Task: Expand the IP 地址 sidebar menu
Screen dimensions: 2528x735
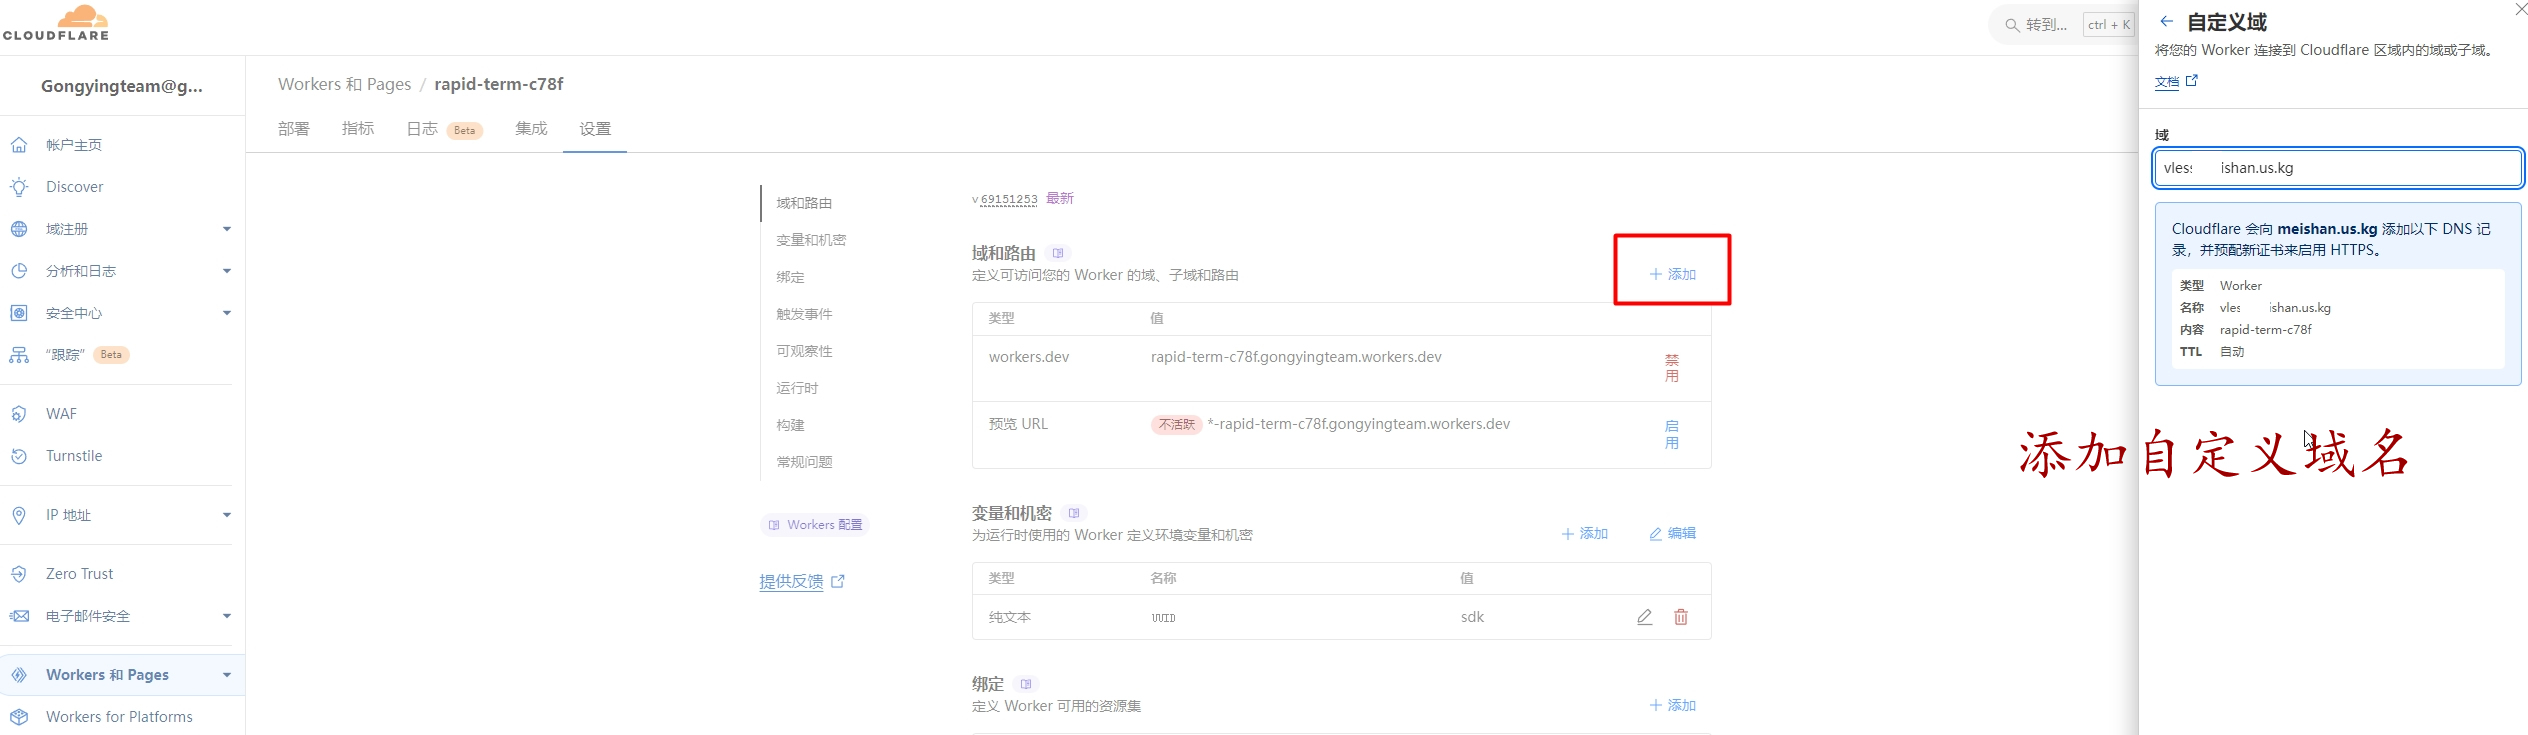Action: [227, 515]
